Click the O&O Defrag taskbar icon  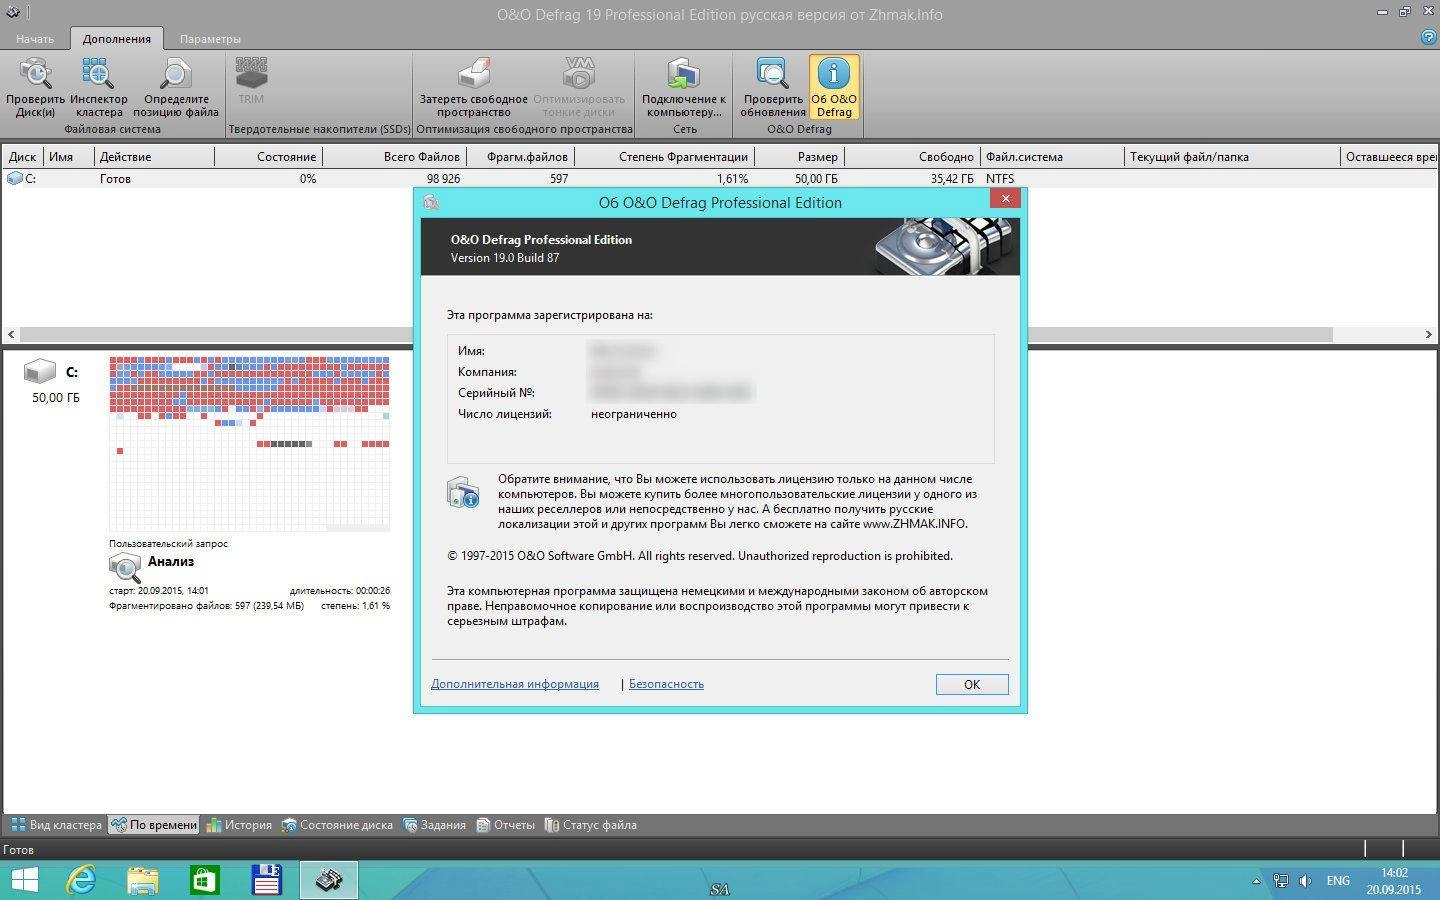point(328,880)
